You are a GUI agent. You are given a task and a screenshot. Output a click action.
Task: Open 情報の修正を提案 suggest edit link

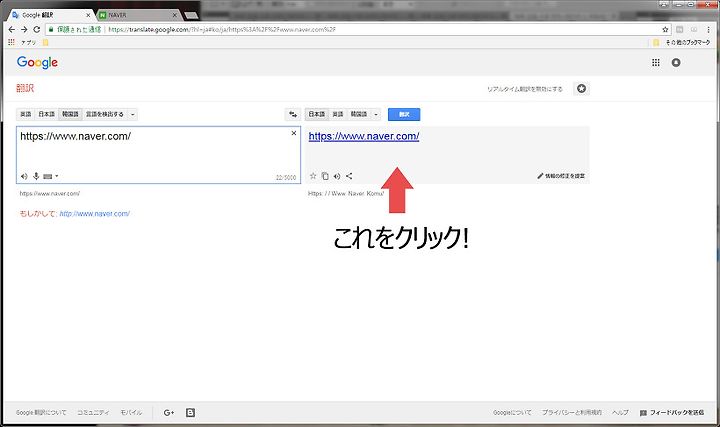coord(561,176)
